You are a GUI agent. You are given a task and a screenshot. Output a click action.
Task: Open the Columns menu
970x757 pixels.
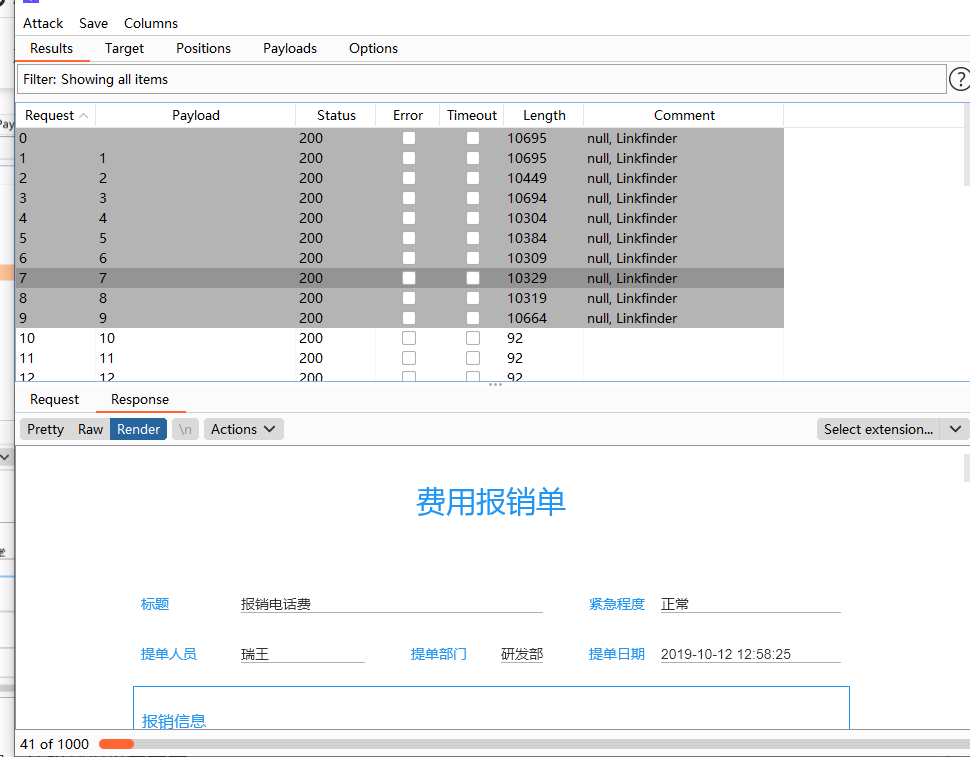[x=151, y=23]
